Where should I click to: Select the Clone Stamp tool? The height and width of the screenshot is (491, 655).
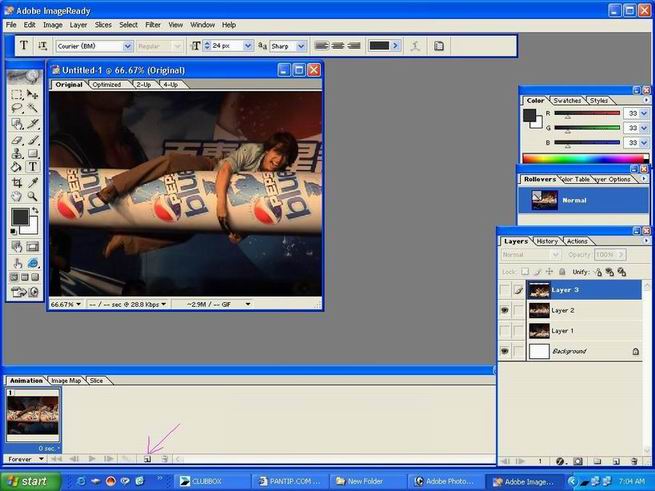[x=17, y=153]
